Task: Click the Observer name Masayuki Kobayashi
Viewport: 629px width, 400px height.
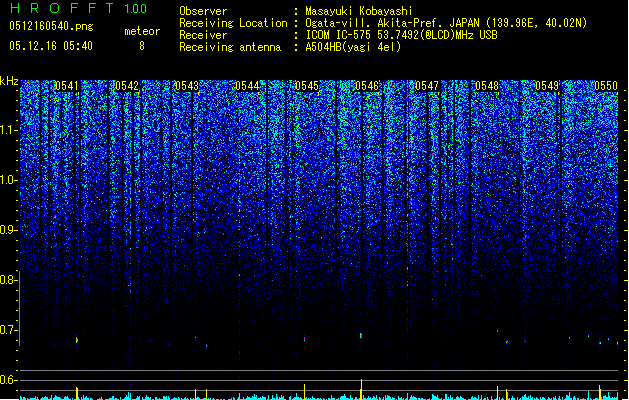Action: pyautogui.click(x=359, y=11)
